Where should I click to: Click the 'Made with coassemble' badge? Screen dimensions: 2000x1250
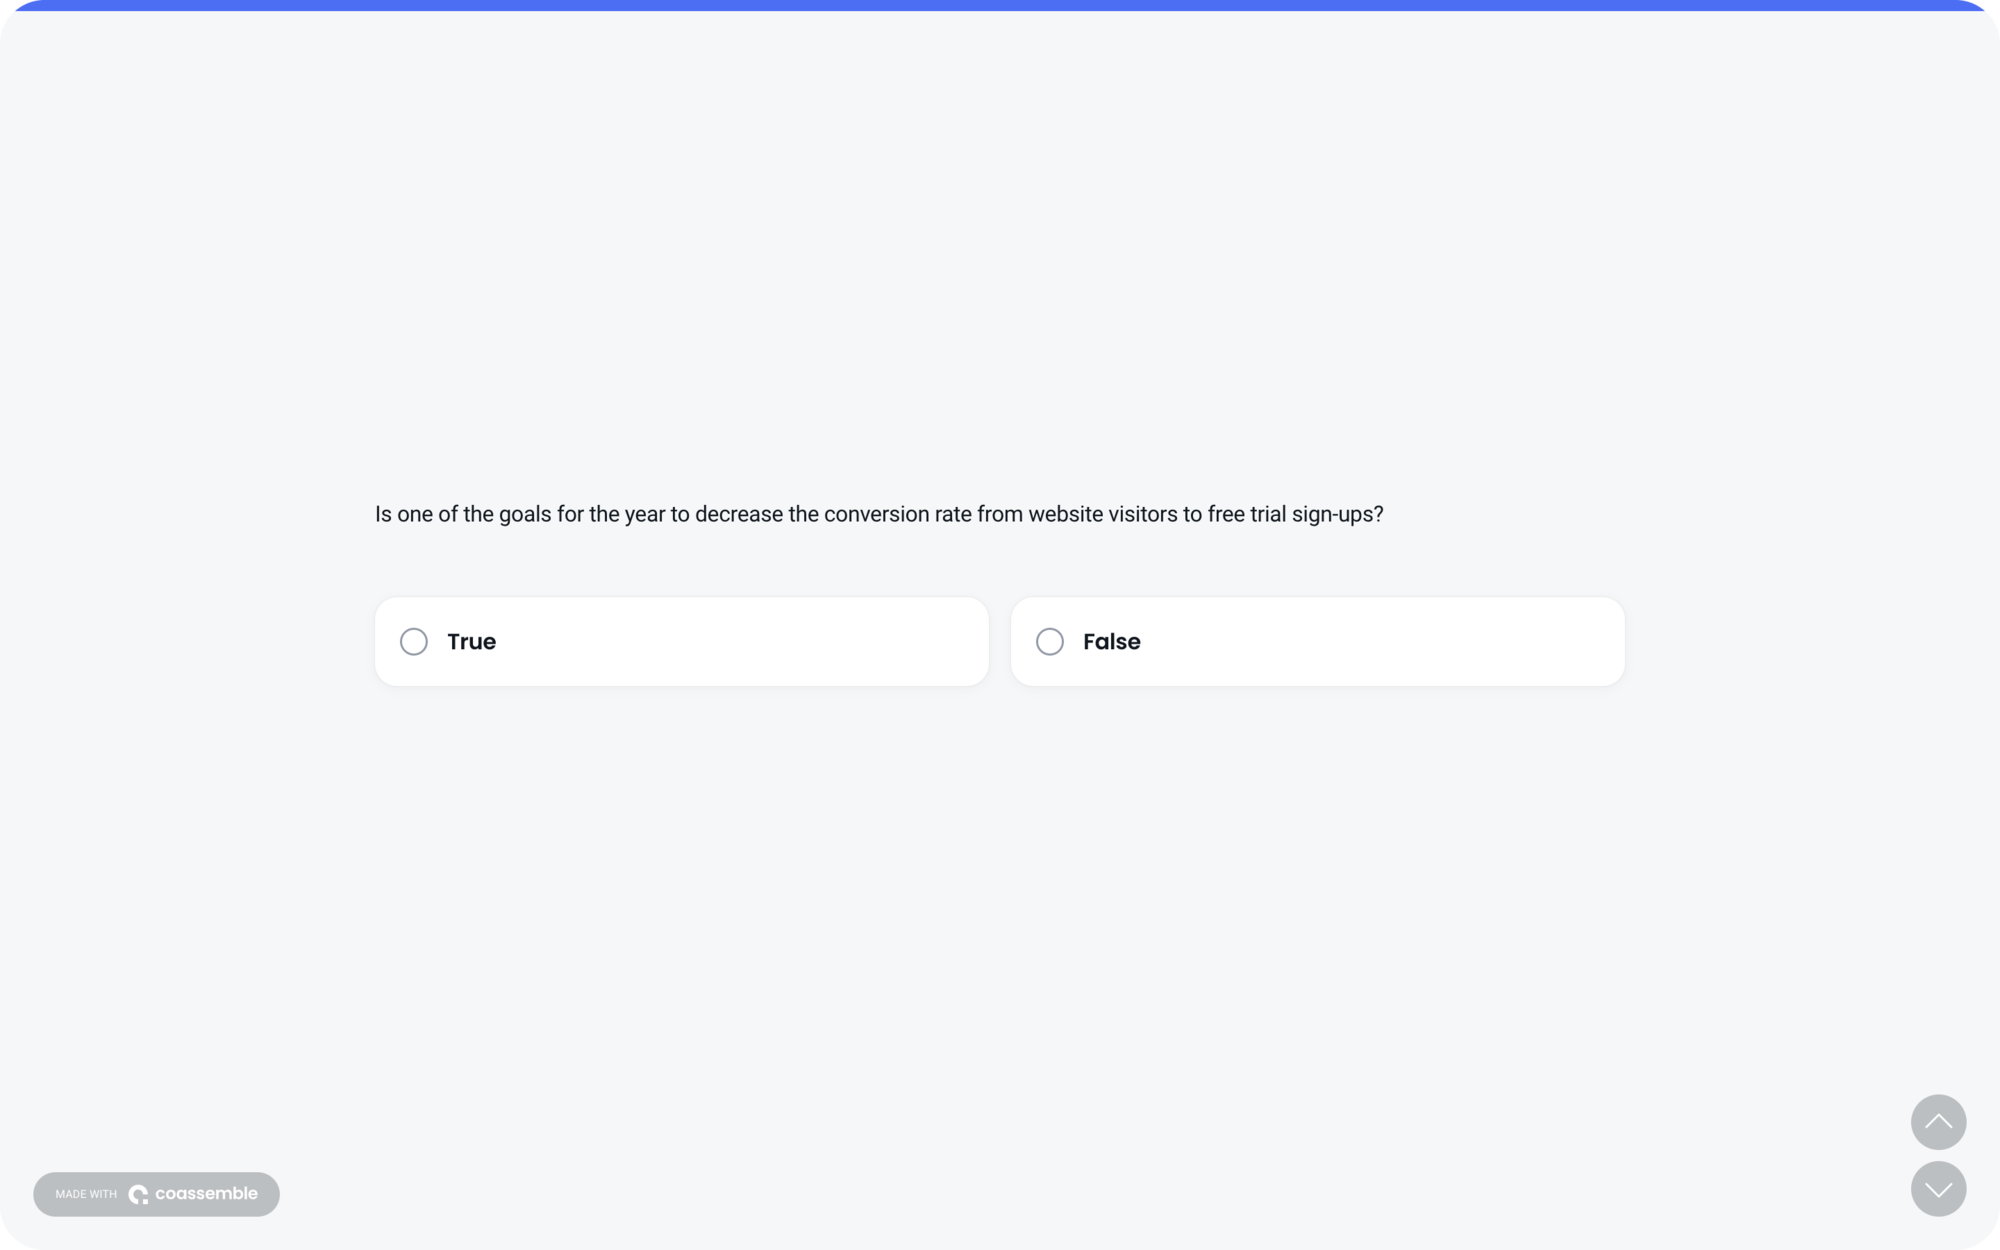click(156, 1193)
